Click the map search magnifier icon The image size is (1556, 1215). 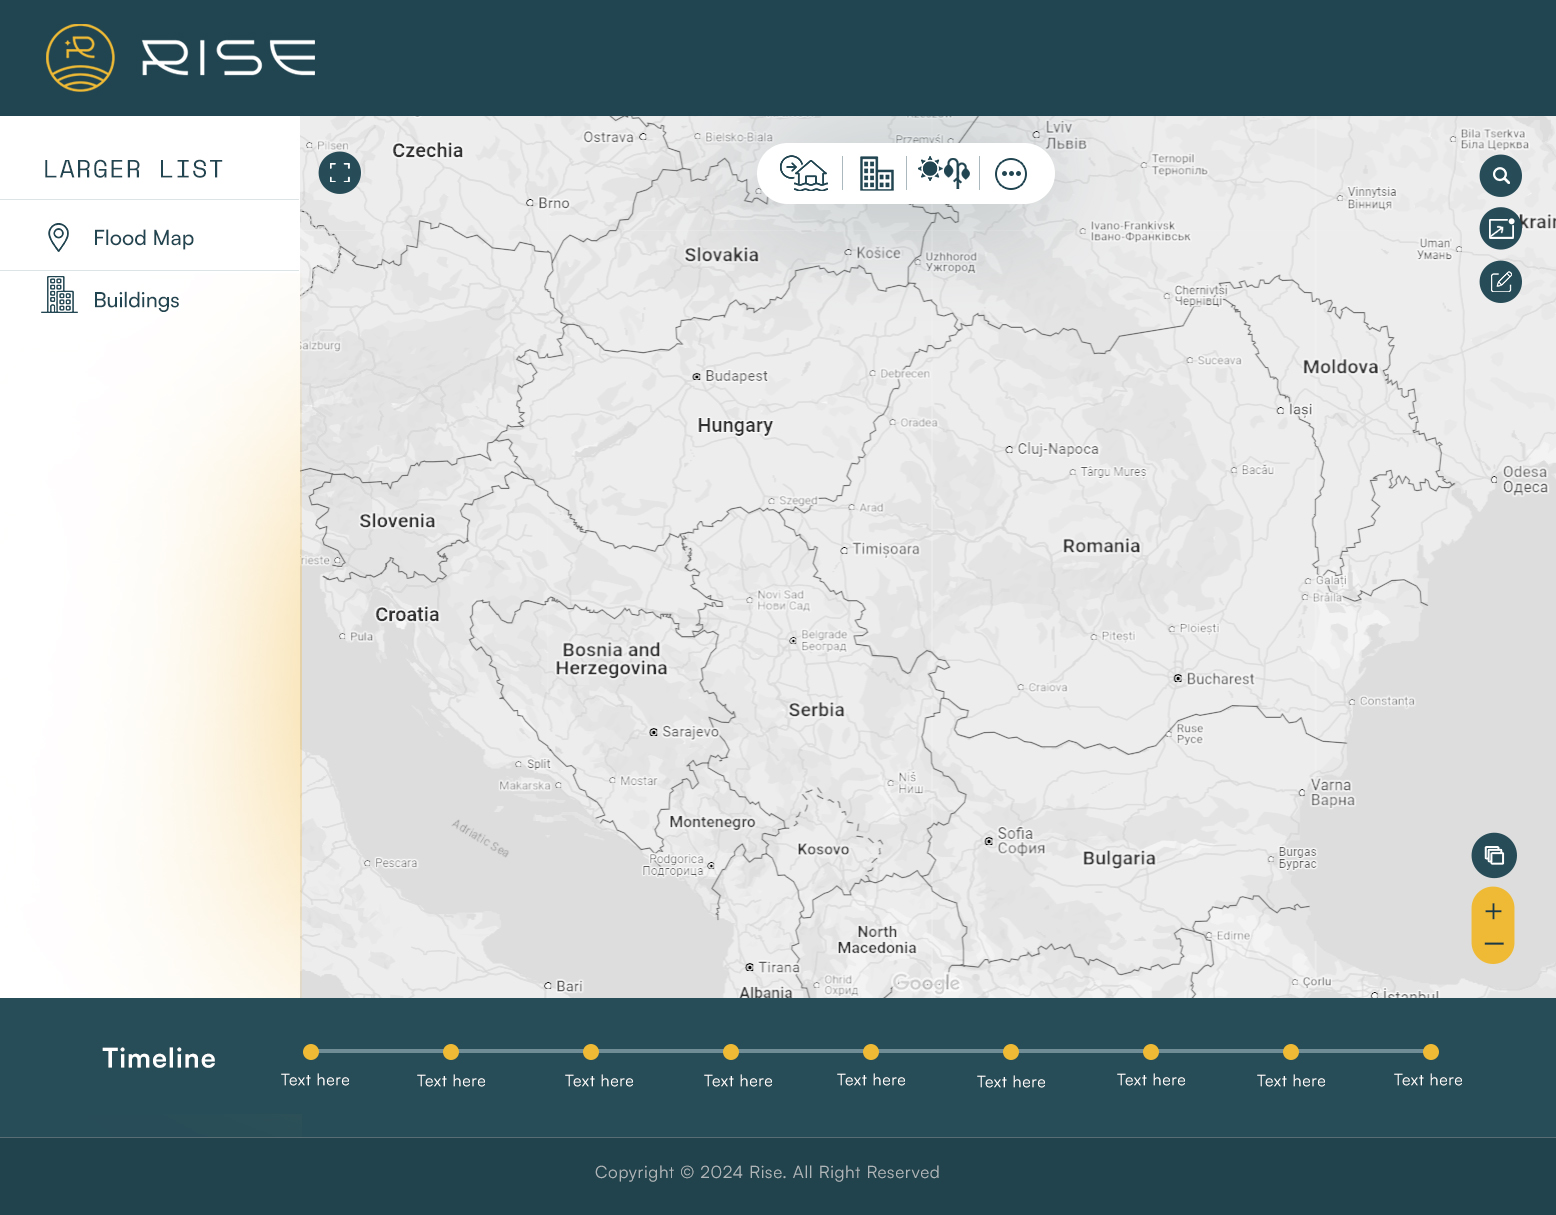coord(1500,176)
